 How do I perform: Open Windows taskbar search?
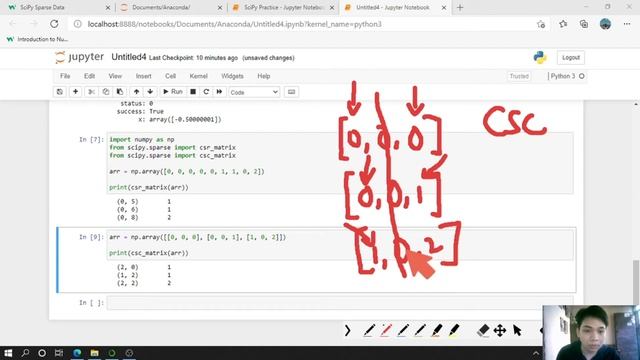point(25,353)
